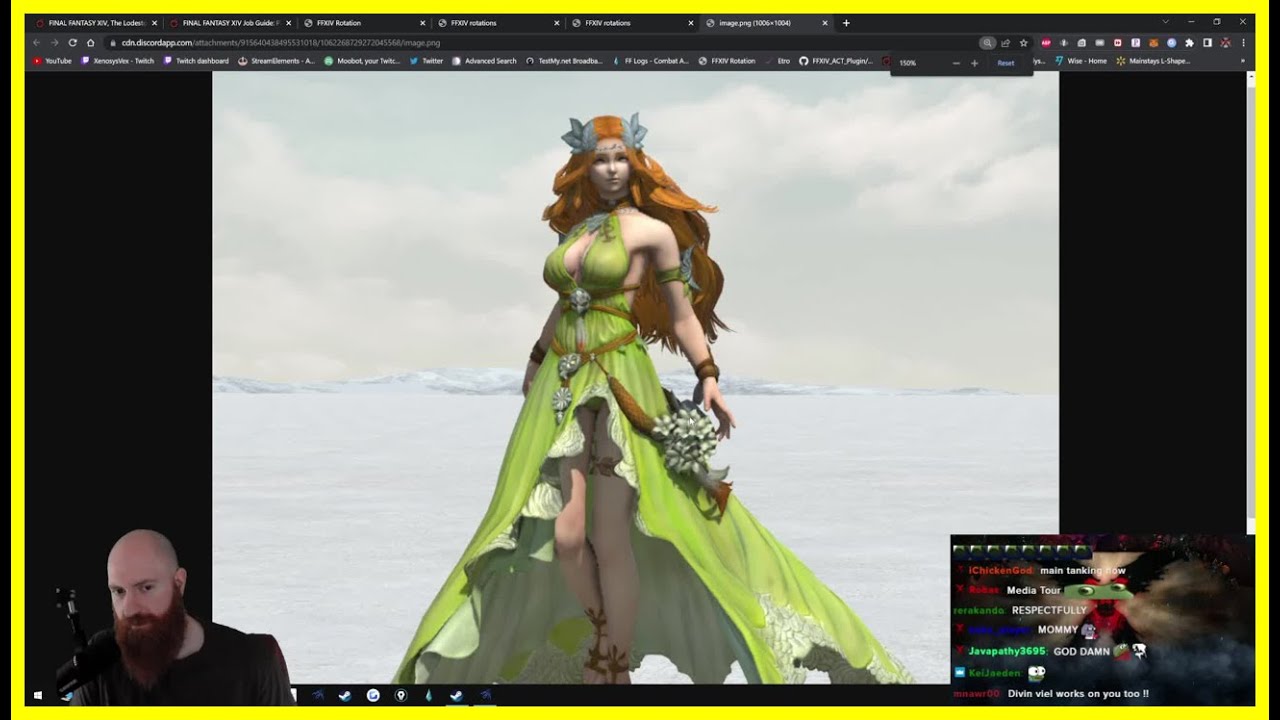The height and width of the screenshot is (720, 1280).
Task: Open the FF Logs - Combat bookmark
Action: (650, 61)
